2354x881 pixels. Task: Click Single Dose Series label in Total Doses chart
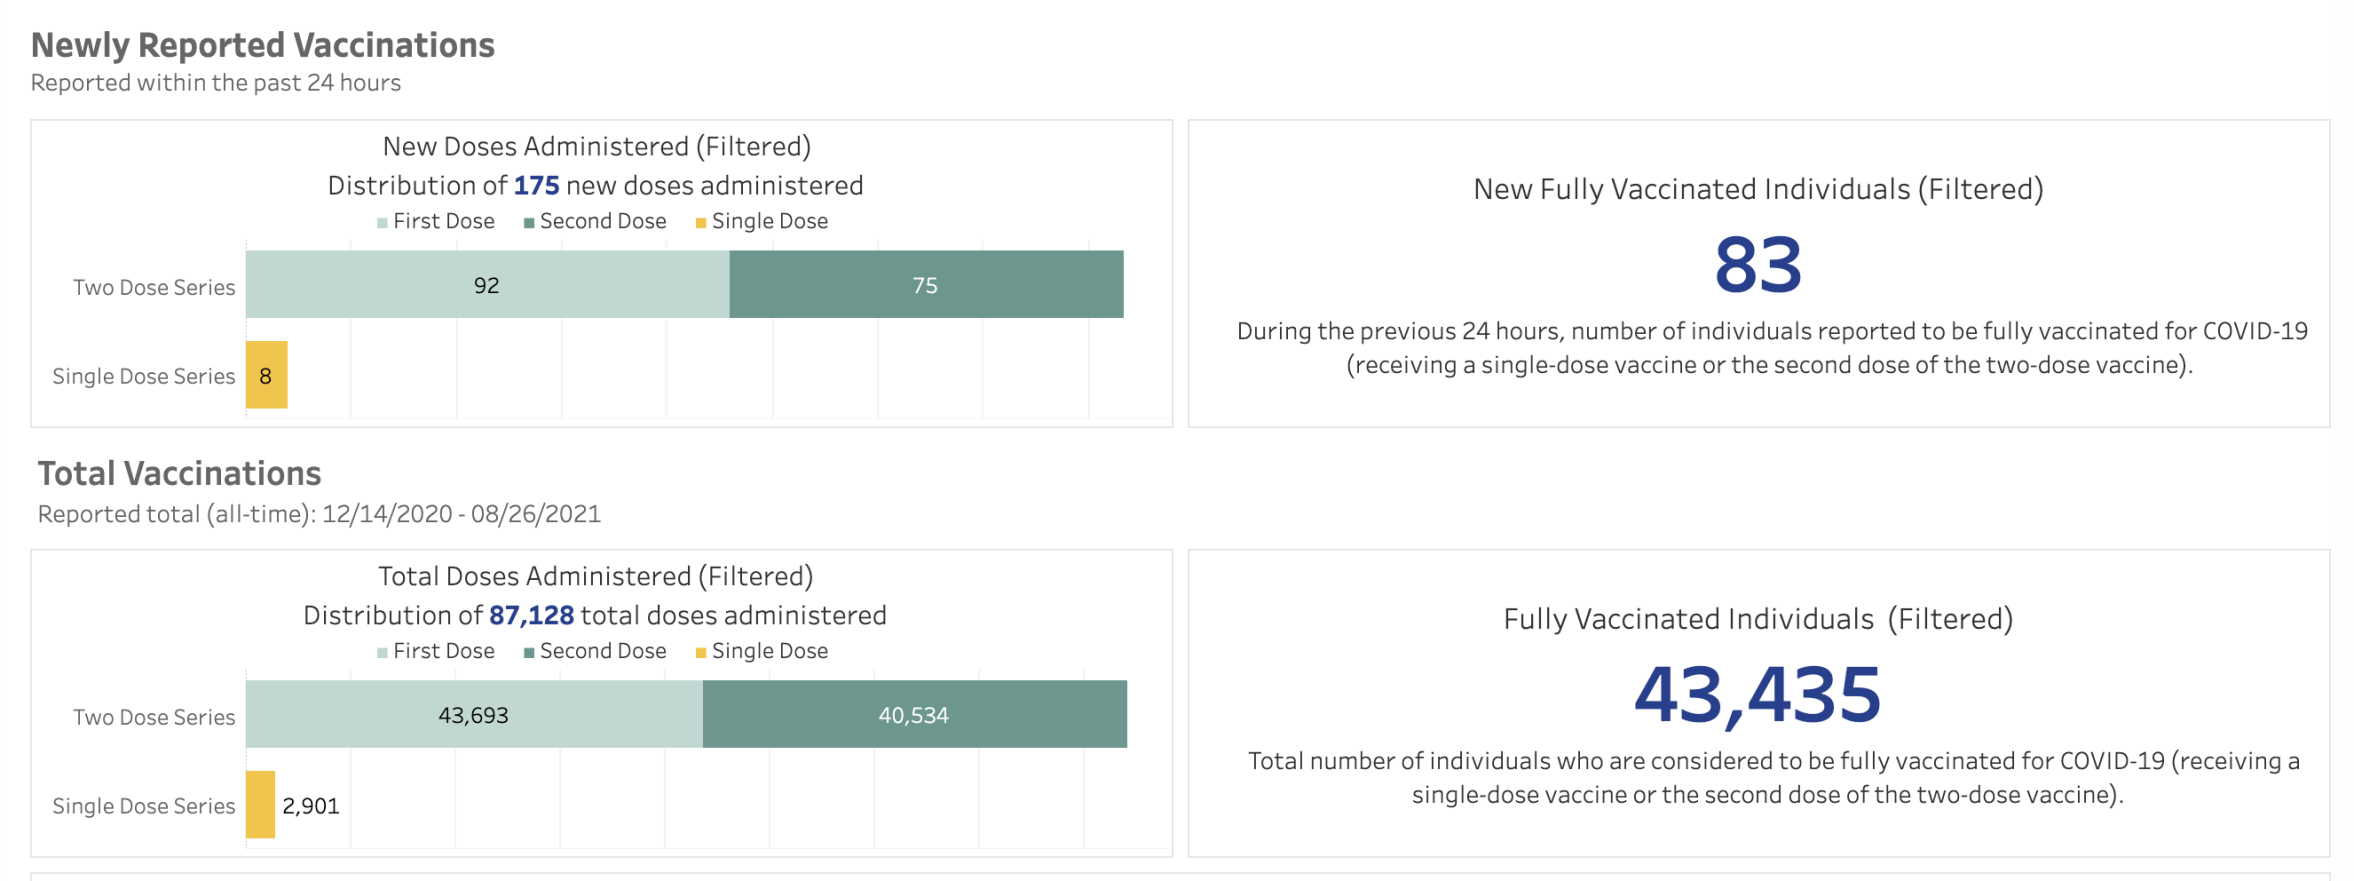(144, 806)
